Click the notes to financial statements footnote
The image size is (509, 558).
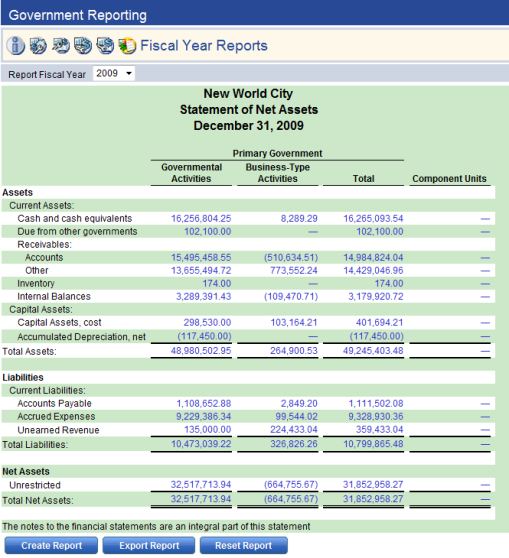(x=156, y=527)
